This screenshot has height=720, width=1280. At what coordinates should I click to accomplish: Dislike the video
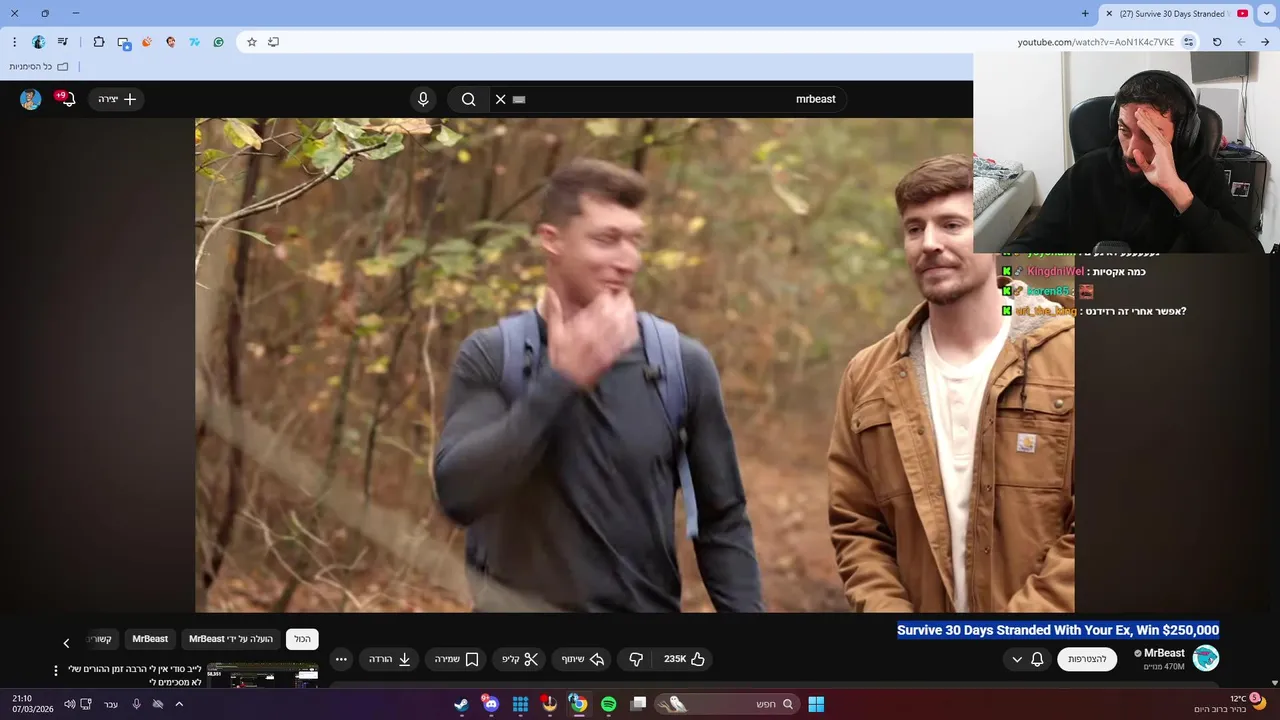[x=636, y=659]
